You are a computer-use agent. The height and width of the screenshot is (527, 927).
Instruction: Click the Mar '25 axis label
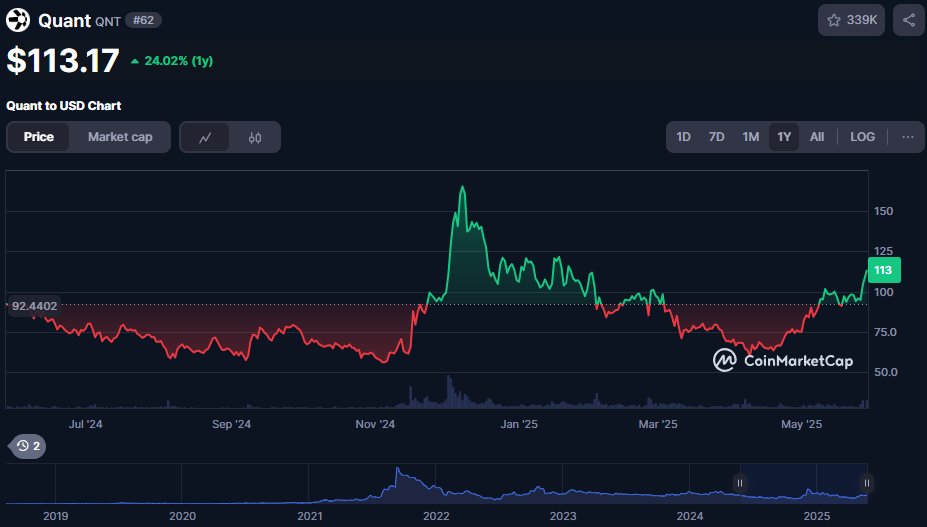658,424
